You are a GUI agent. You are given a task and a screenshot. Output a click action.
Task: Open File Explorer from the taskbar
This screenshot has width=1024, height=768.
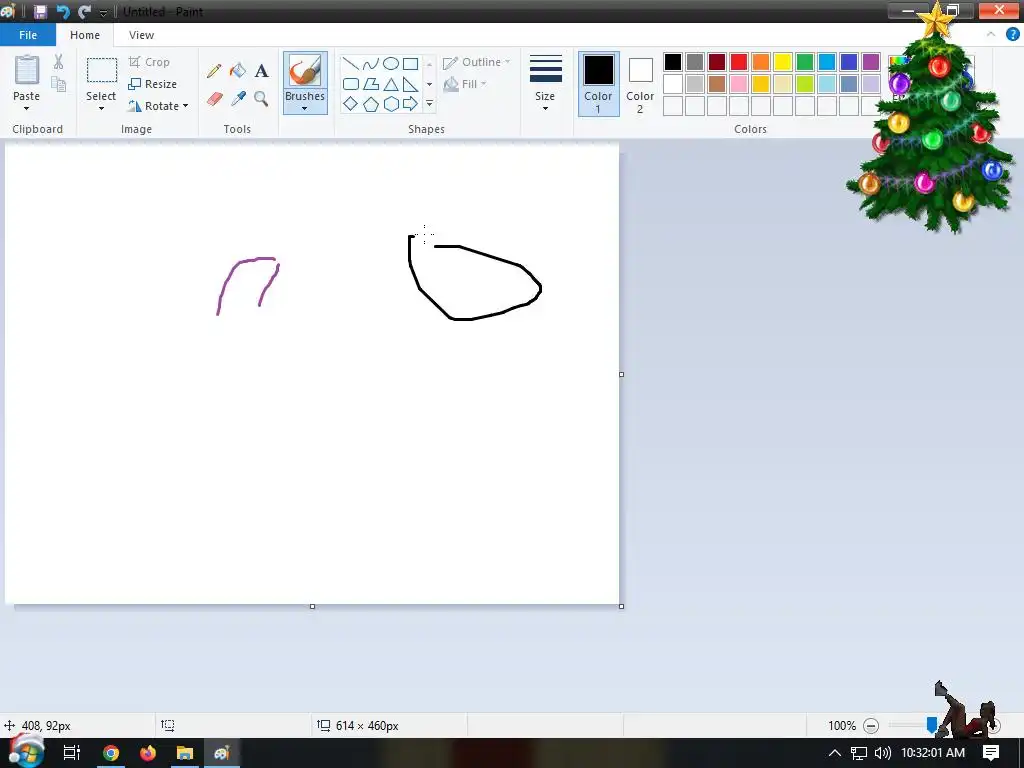(185, 753)
